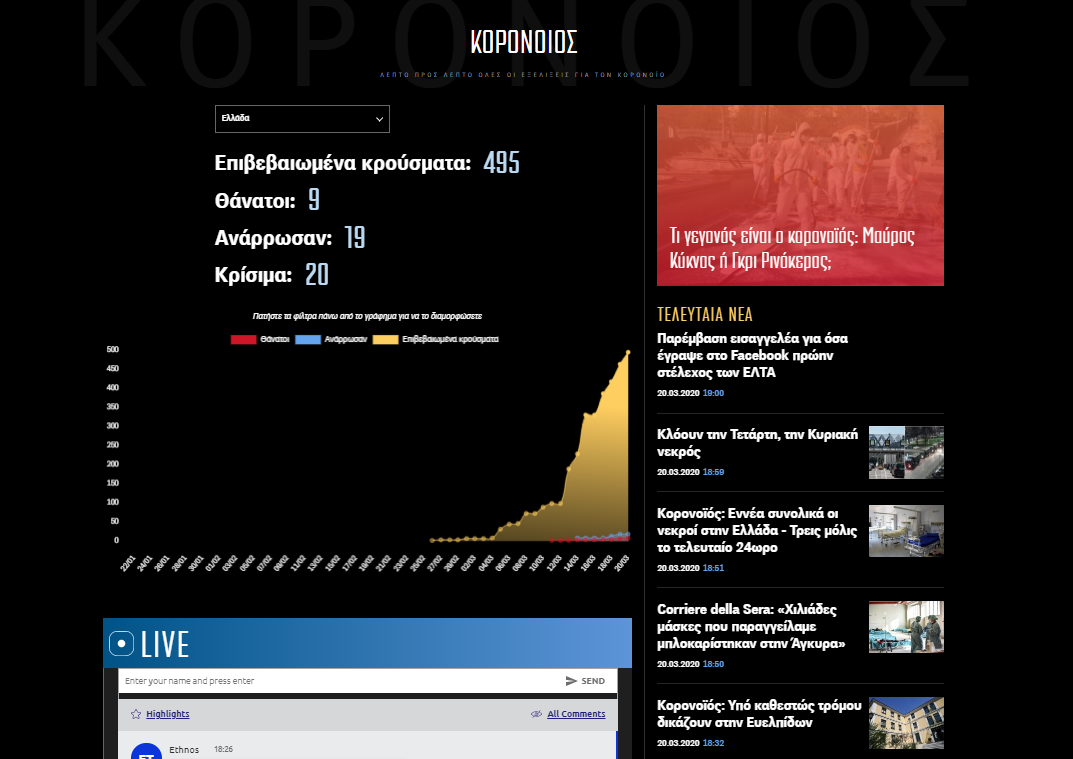Click the LIVE record indicator icon

click(121, 644)
